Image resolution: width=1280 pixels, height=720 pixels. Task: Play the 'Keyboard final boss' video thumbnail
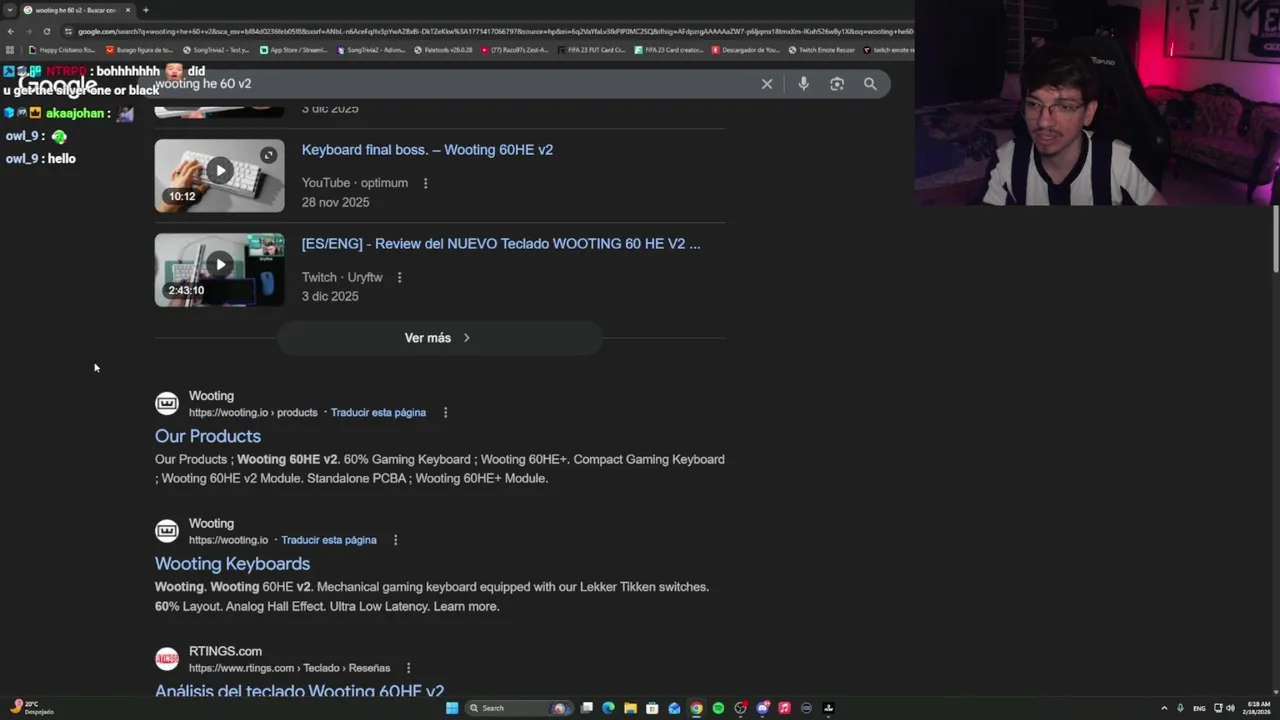pyautogui.click(x=219, y=175)
